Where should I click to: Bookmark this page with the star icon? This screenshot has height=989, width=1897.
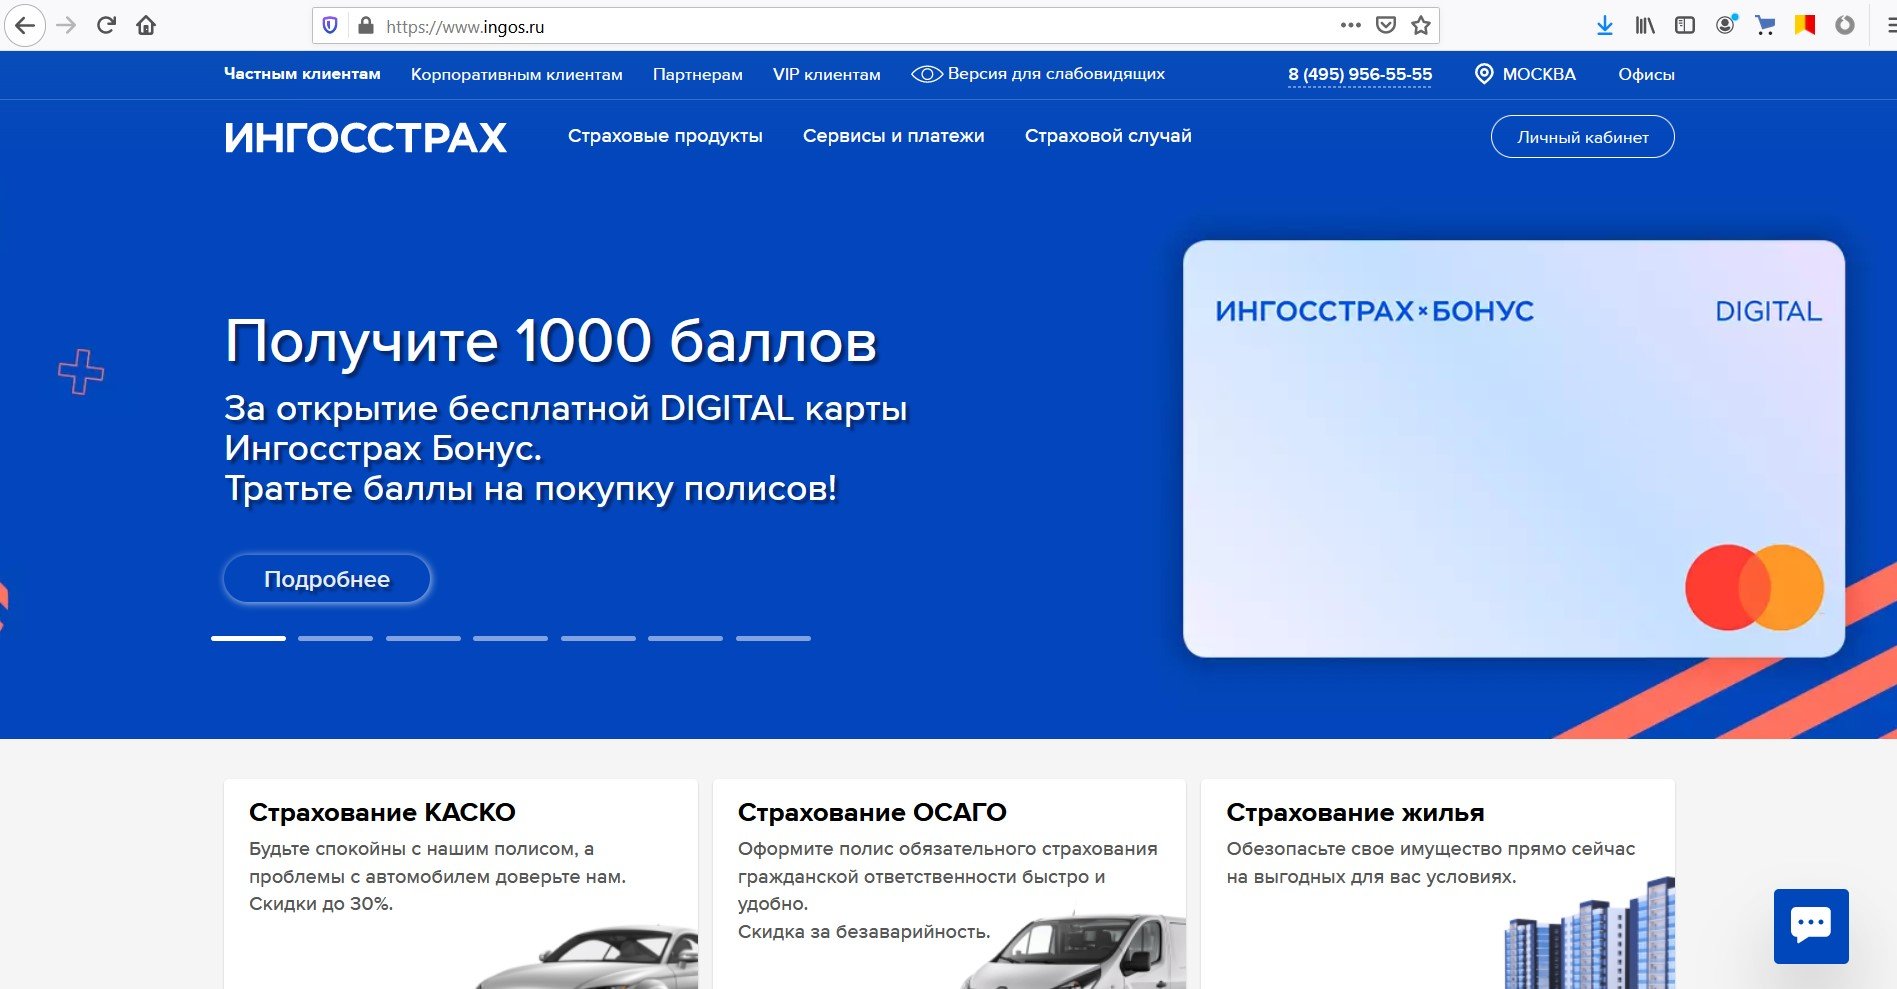(1420, 26)
